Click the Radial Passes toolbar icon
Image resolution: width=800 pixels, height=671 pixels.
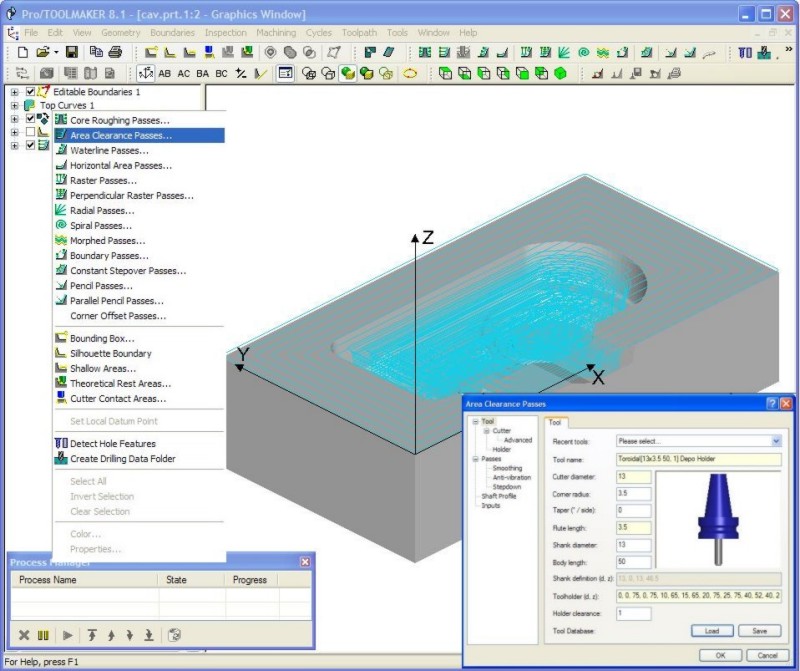click(564, 52)
